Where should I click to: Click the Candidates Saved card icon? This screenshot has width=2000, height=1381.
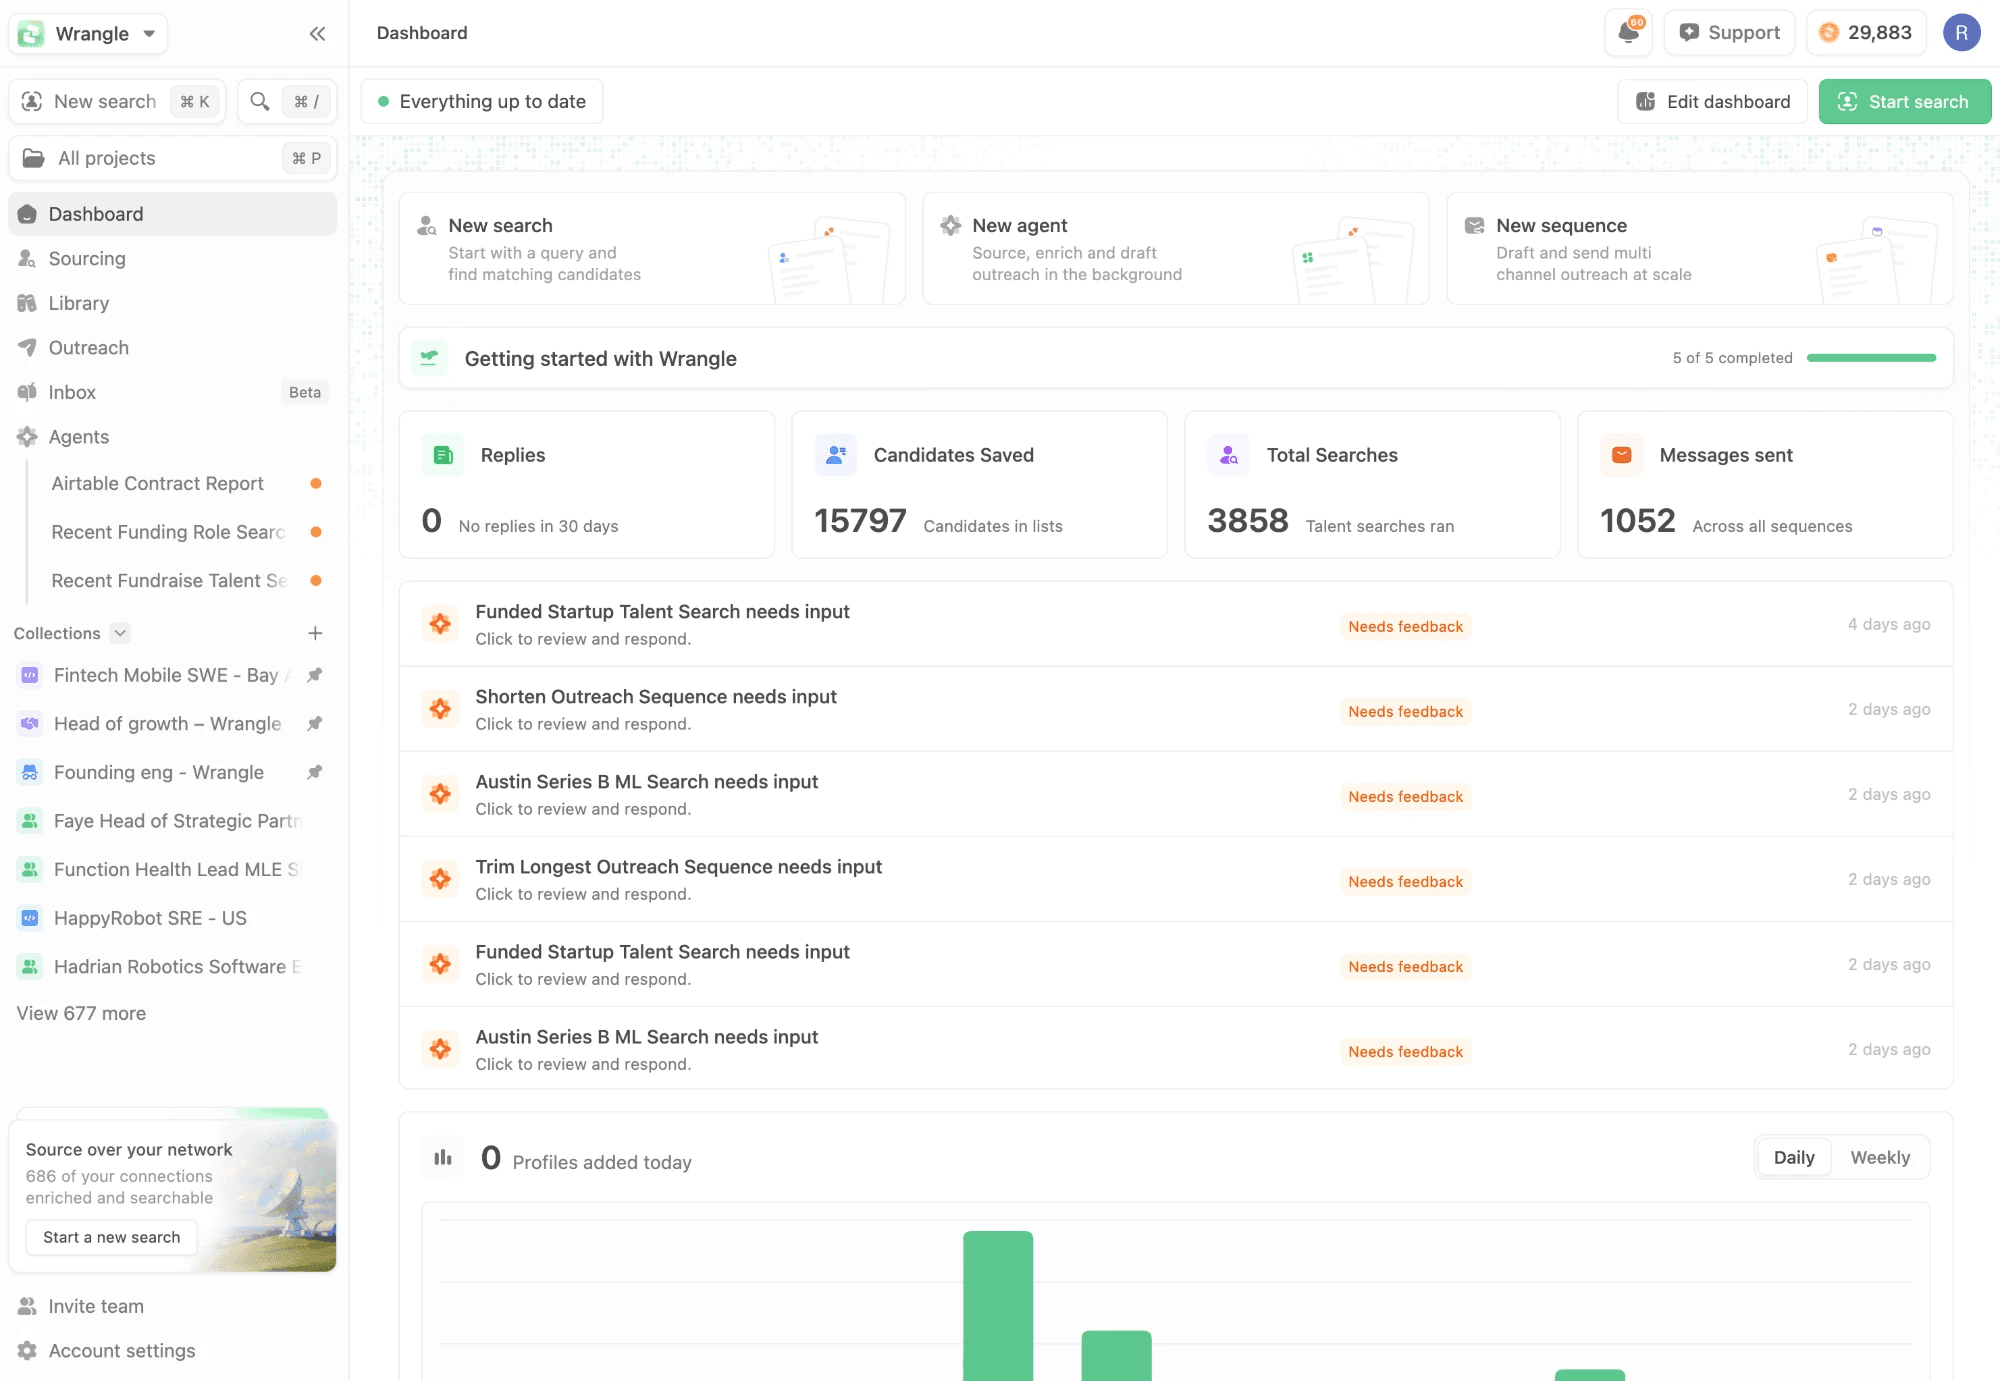(x=836, y=455)
